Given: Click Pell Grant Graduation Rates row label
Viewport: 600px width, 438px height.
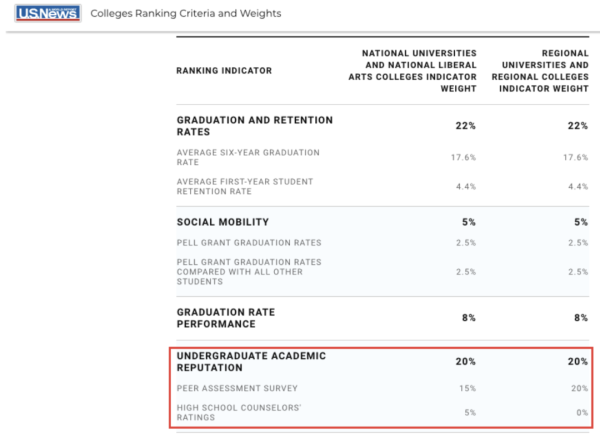Looking at the screenshot, I should [249, 243].
